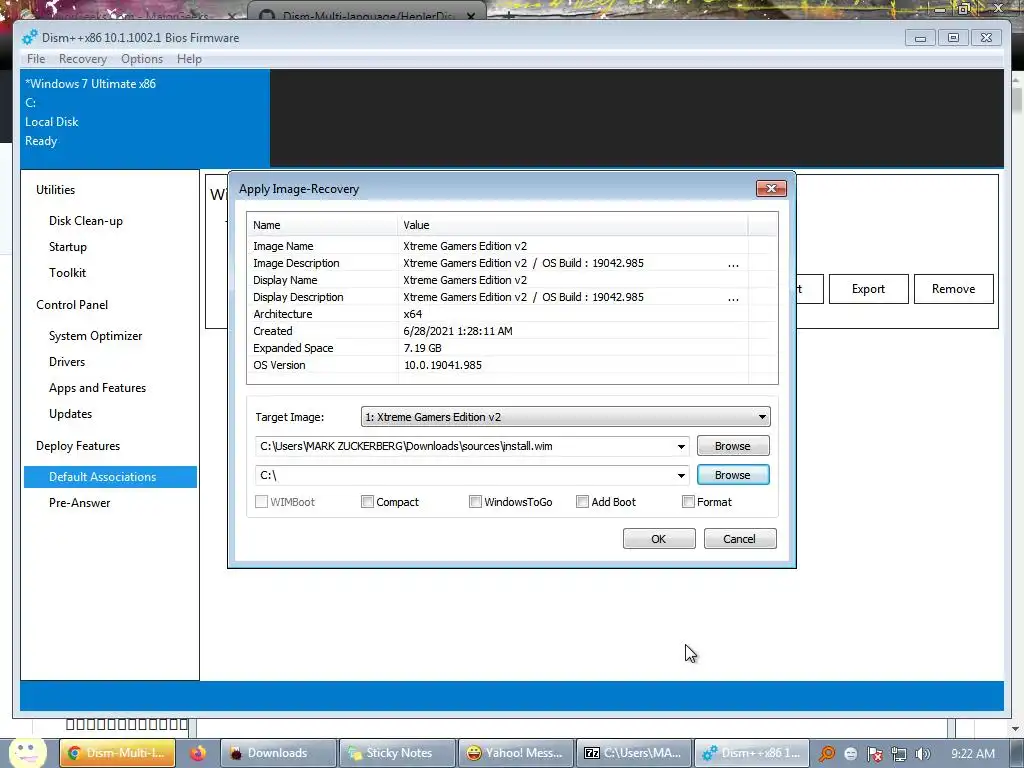
Task: Select Updates in sidebar
Action: (x=71, y=414)
